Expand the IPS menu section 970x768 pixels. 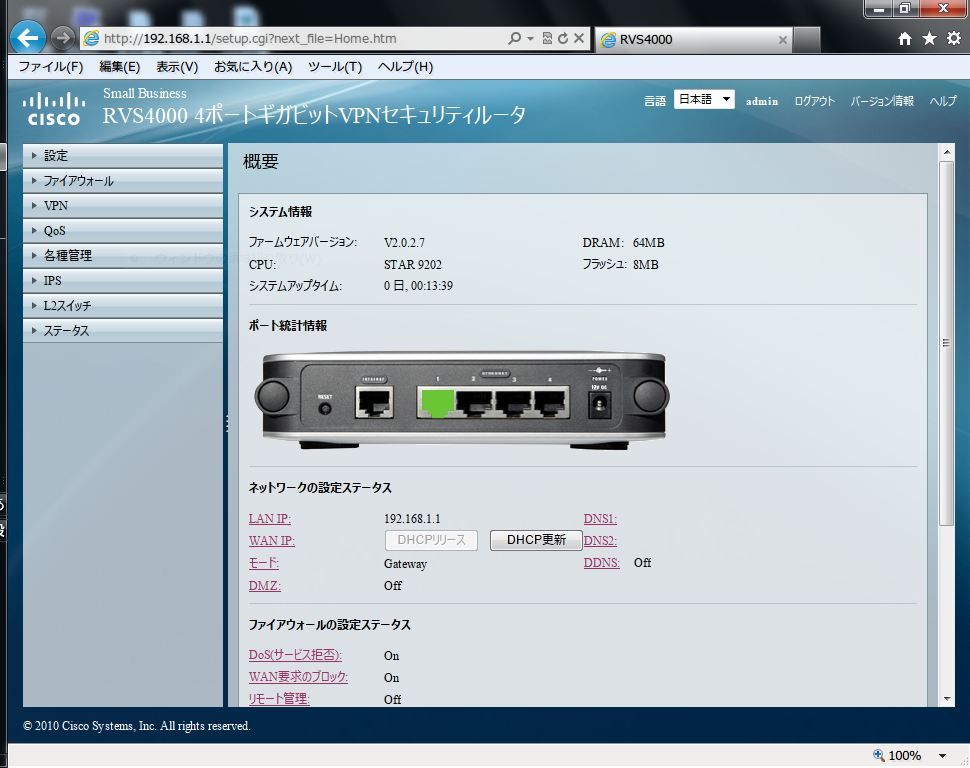(122, 280)
